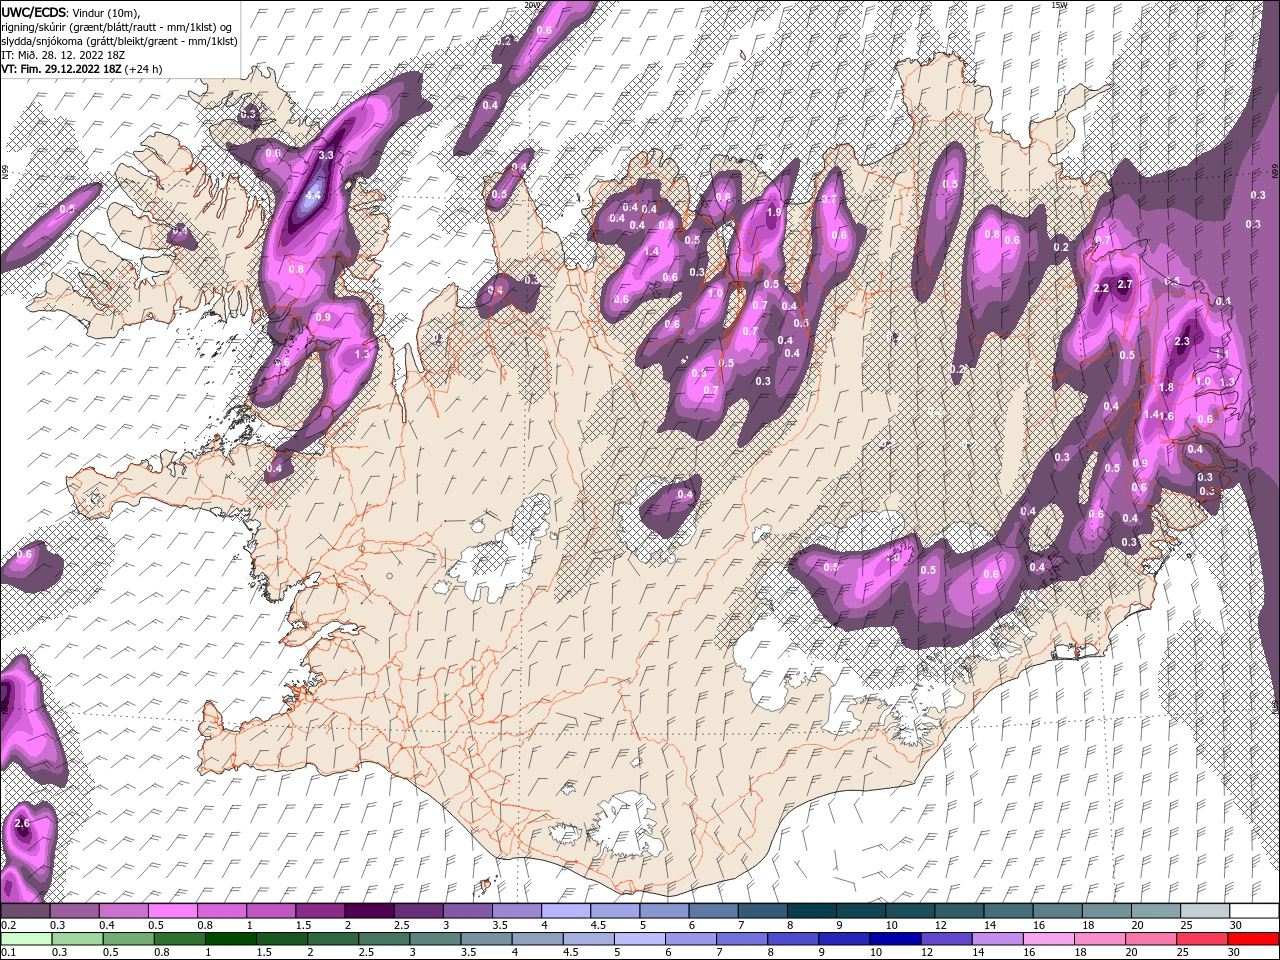Click the slate blue 6 mm snow legend swatch
This screenshot has width=1280, height=960.
coord(712,911)
